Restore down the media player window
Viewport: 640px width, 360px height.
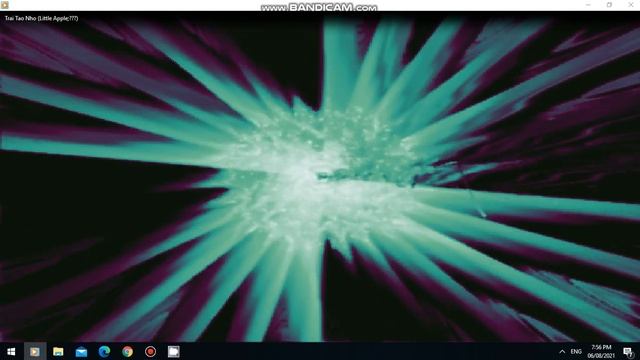[x=609, y=5]
